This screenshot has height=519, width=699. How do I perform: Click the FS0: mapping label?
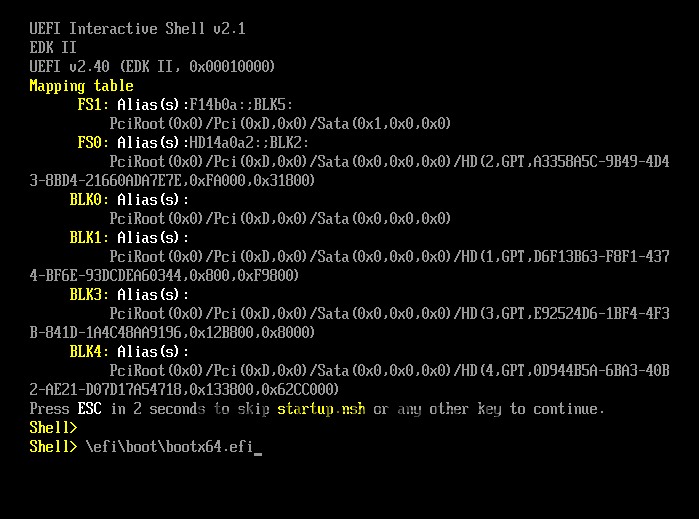click(x=94, y=143)
